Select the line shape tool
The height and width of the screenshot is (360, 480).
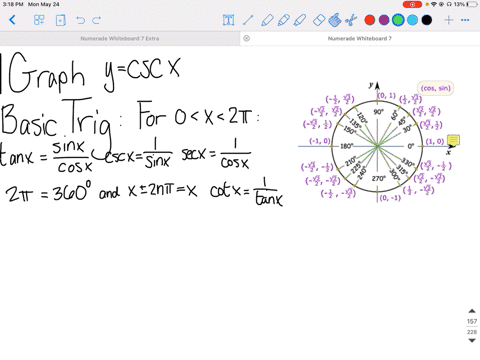(248, 20)
